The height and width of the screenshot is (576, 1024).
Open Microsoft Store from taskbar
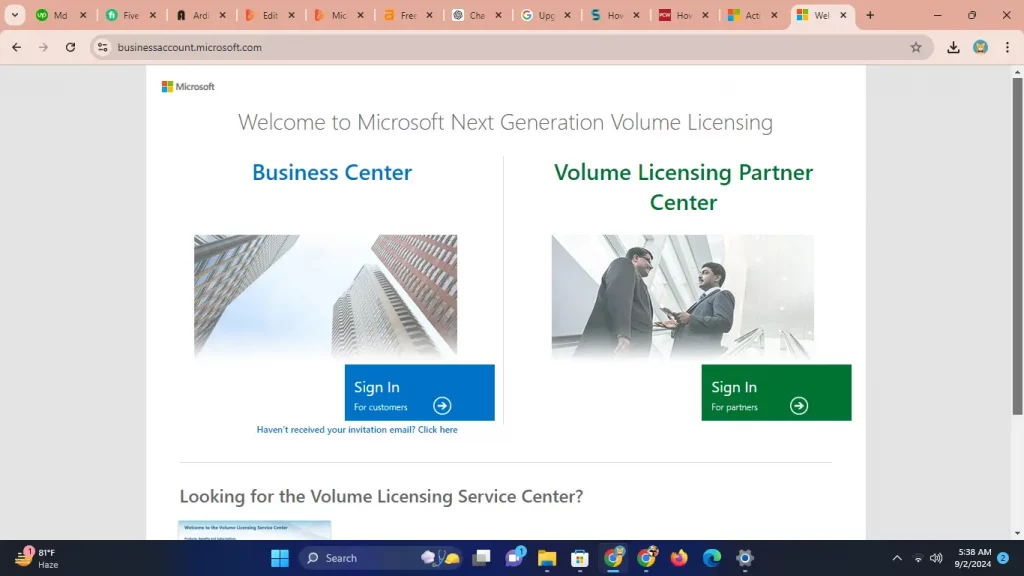point(580,558)
